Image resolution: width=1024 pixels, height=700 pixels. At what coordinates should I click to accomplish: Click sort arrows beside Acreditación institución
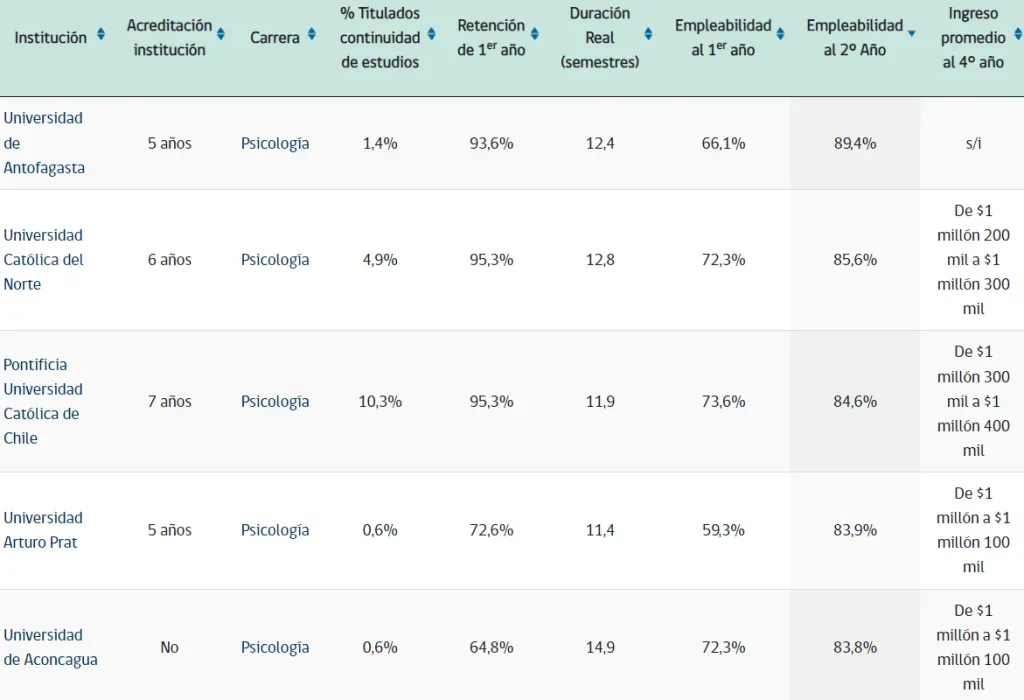pos(221,35)
